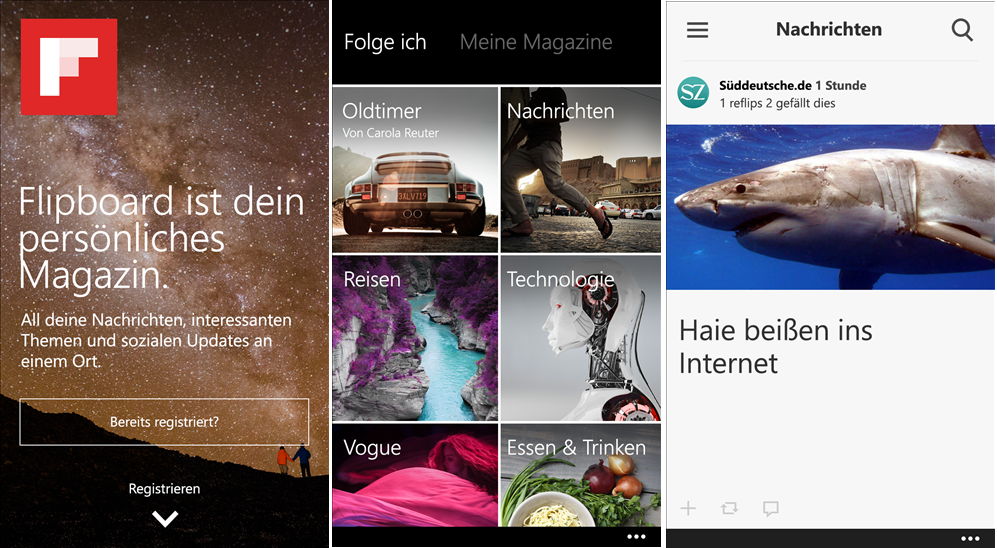Open the Nachrichten magazine tile
Screen dimensions: 997x548
point(581,170)
